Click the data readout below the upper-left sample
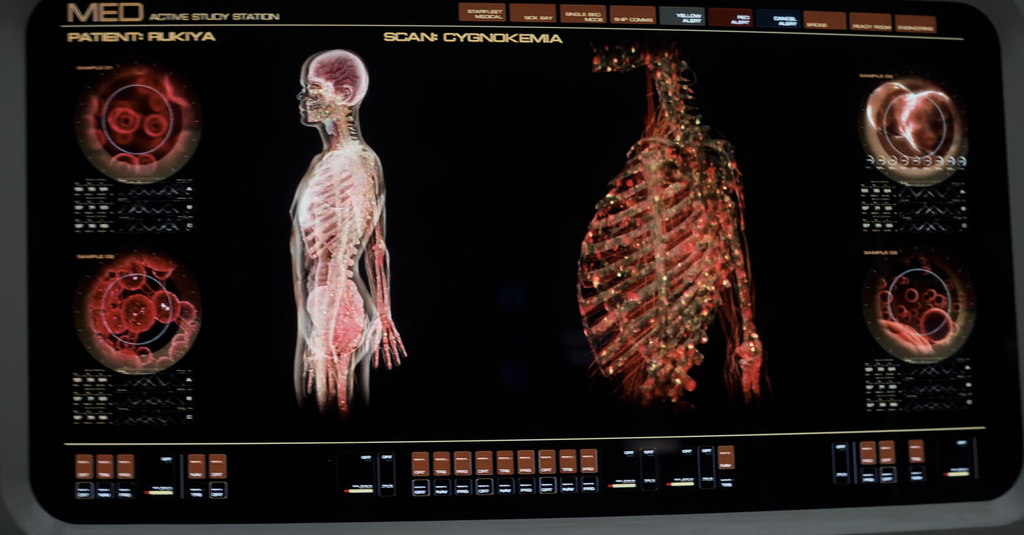This screenshot has height=535, width=1024. coord(133,206)
